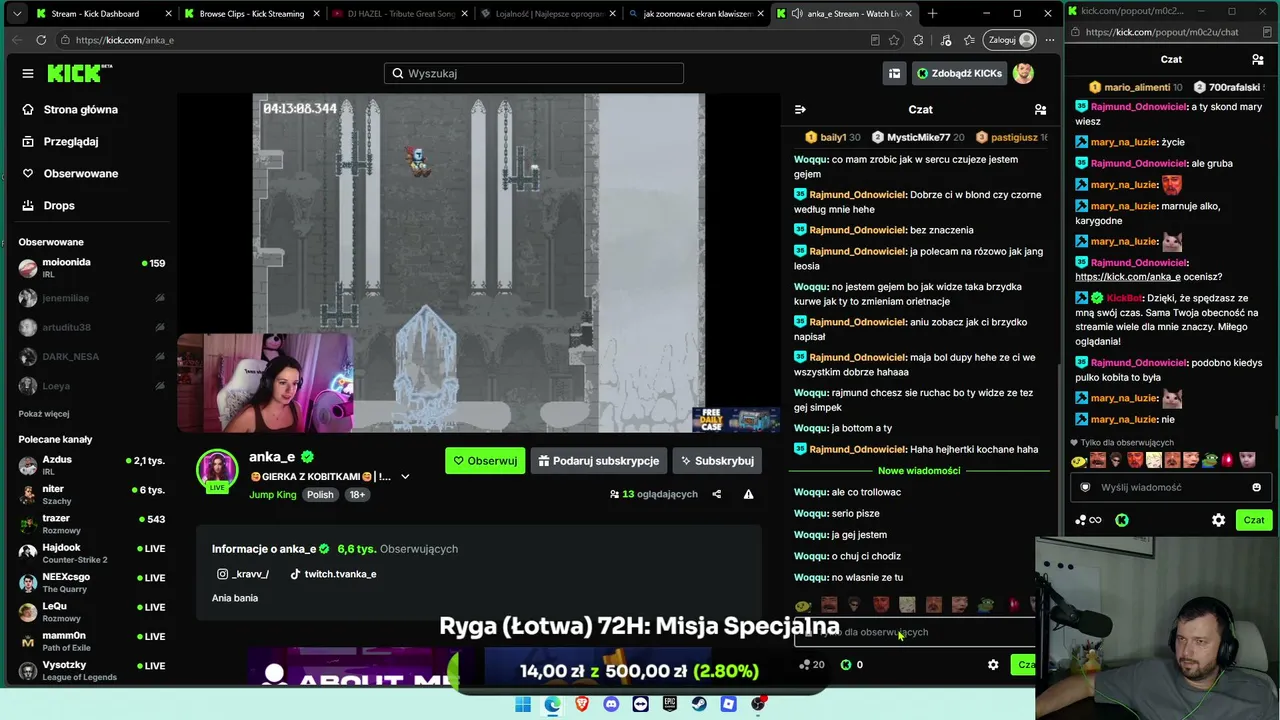Click the Subskrybuj button
Screen dimensions: 1280x720
717,461
